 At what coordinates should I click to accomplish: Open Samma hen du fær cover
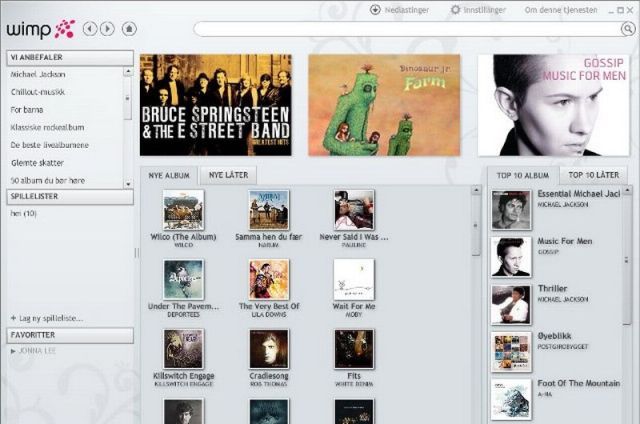pos(269,210)
